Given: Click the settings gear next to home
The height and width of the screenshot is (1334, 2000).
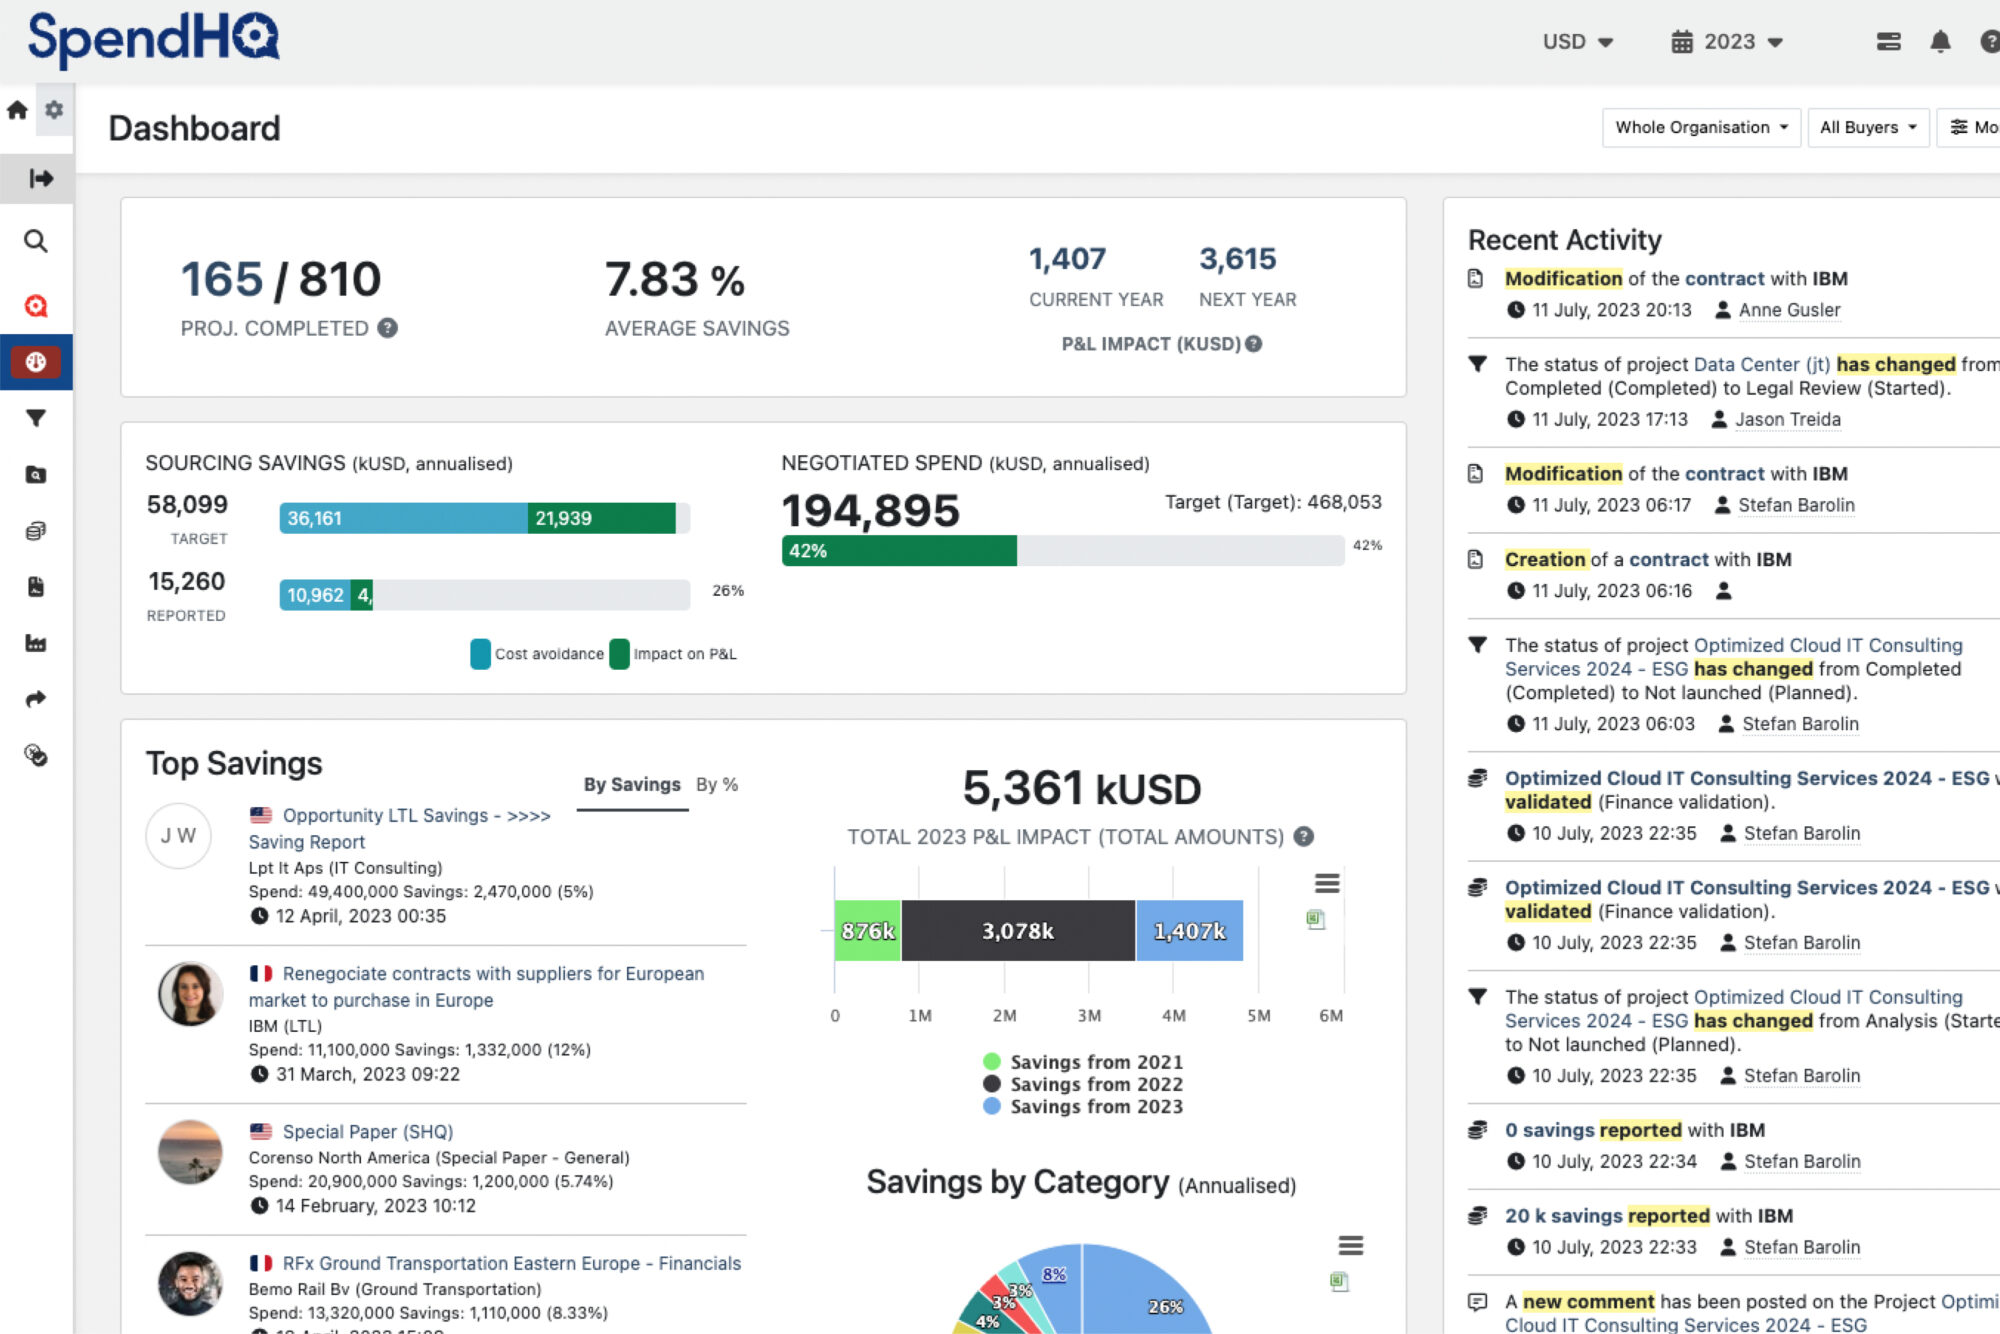Looking at the screenshot, I should pos(54,111).
